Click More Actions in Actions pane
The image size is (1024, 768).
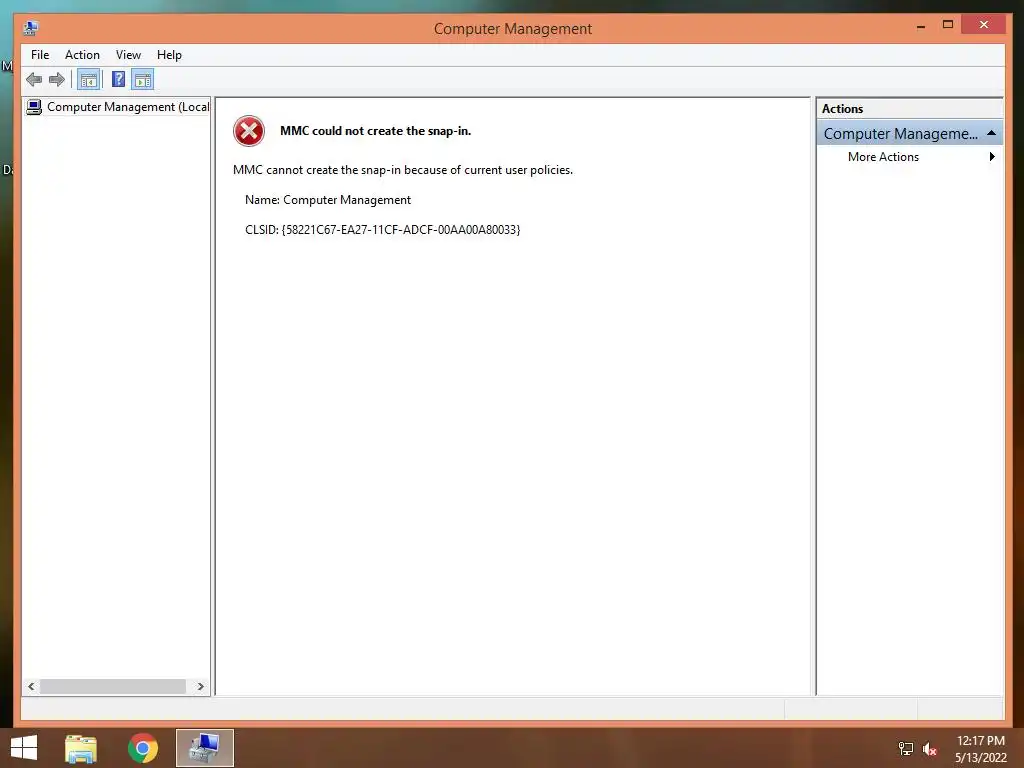coord(883,157)
